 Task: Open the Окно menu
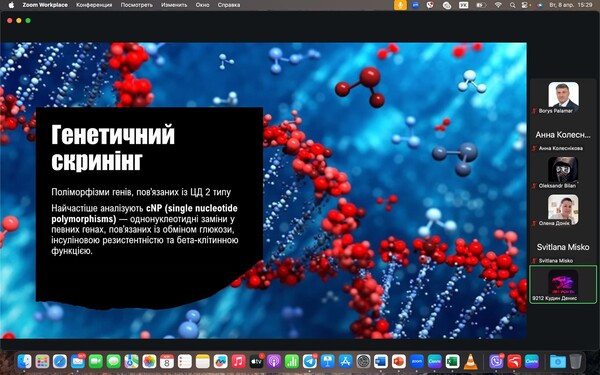tap(202, 5)
